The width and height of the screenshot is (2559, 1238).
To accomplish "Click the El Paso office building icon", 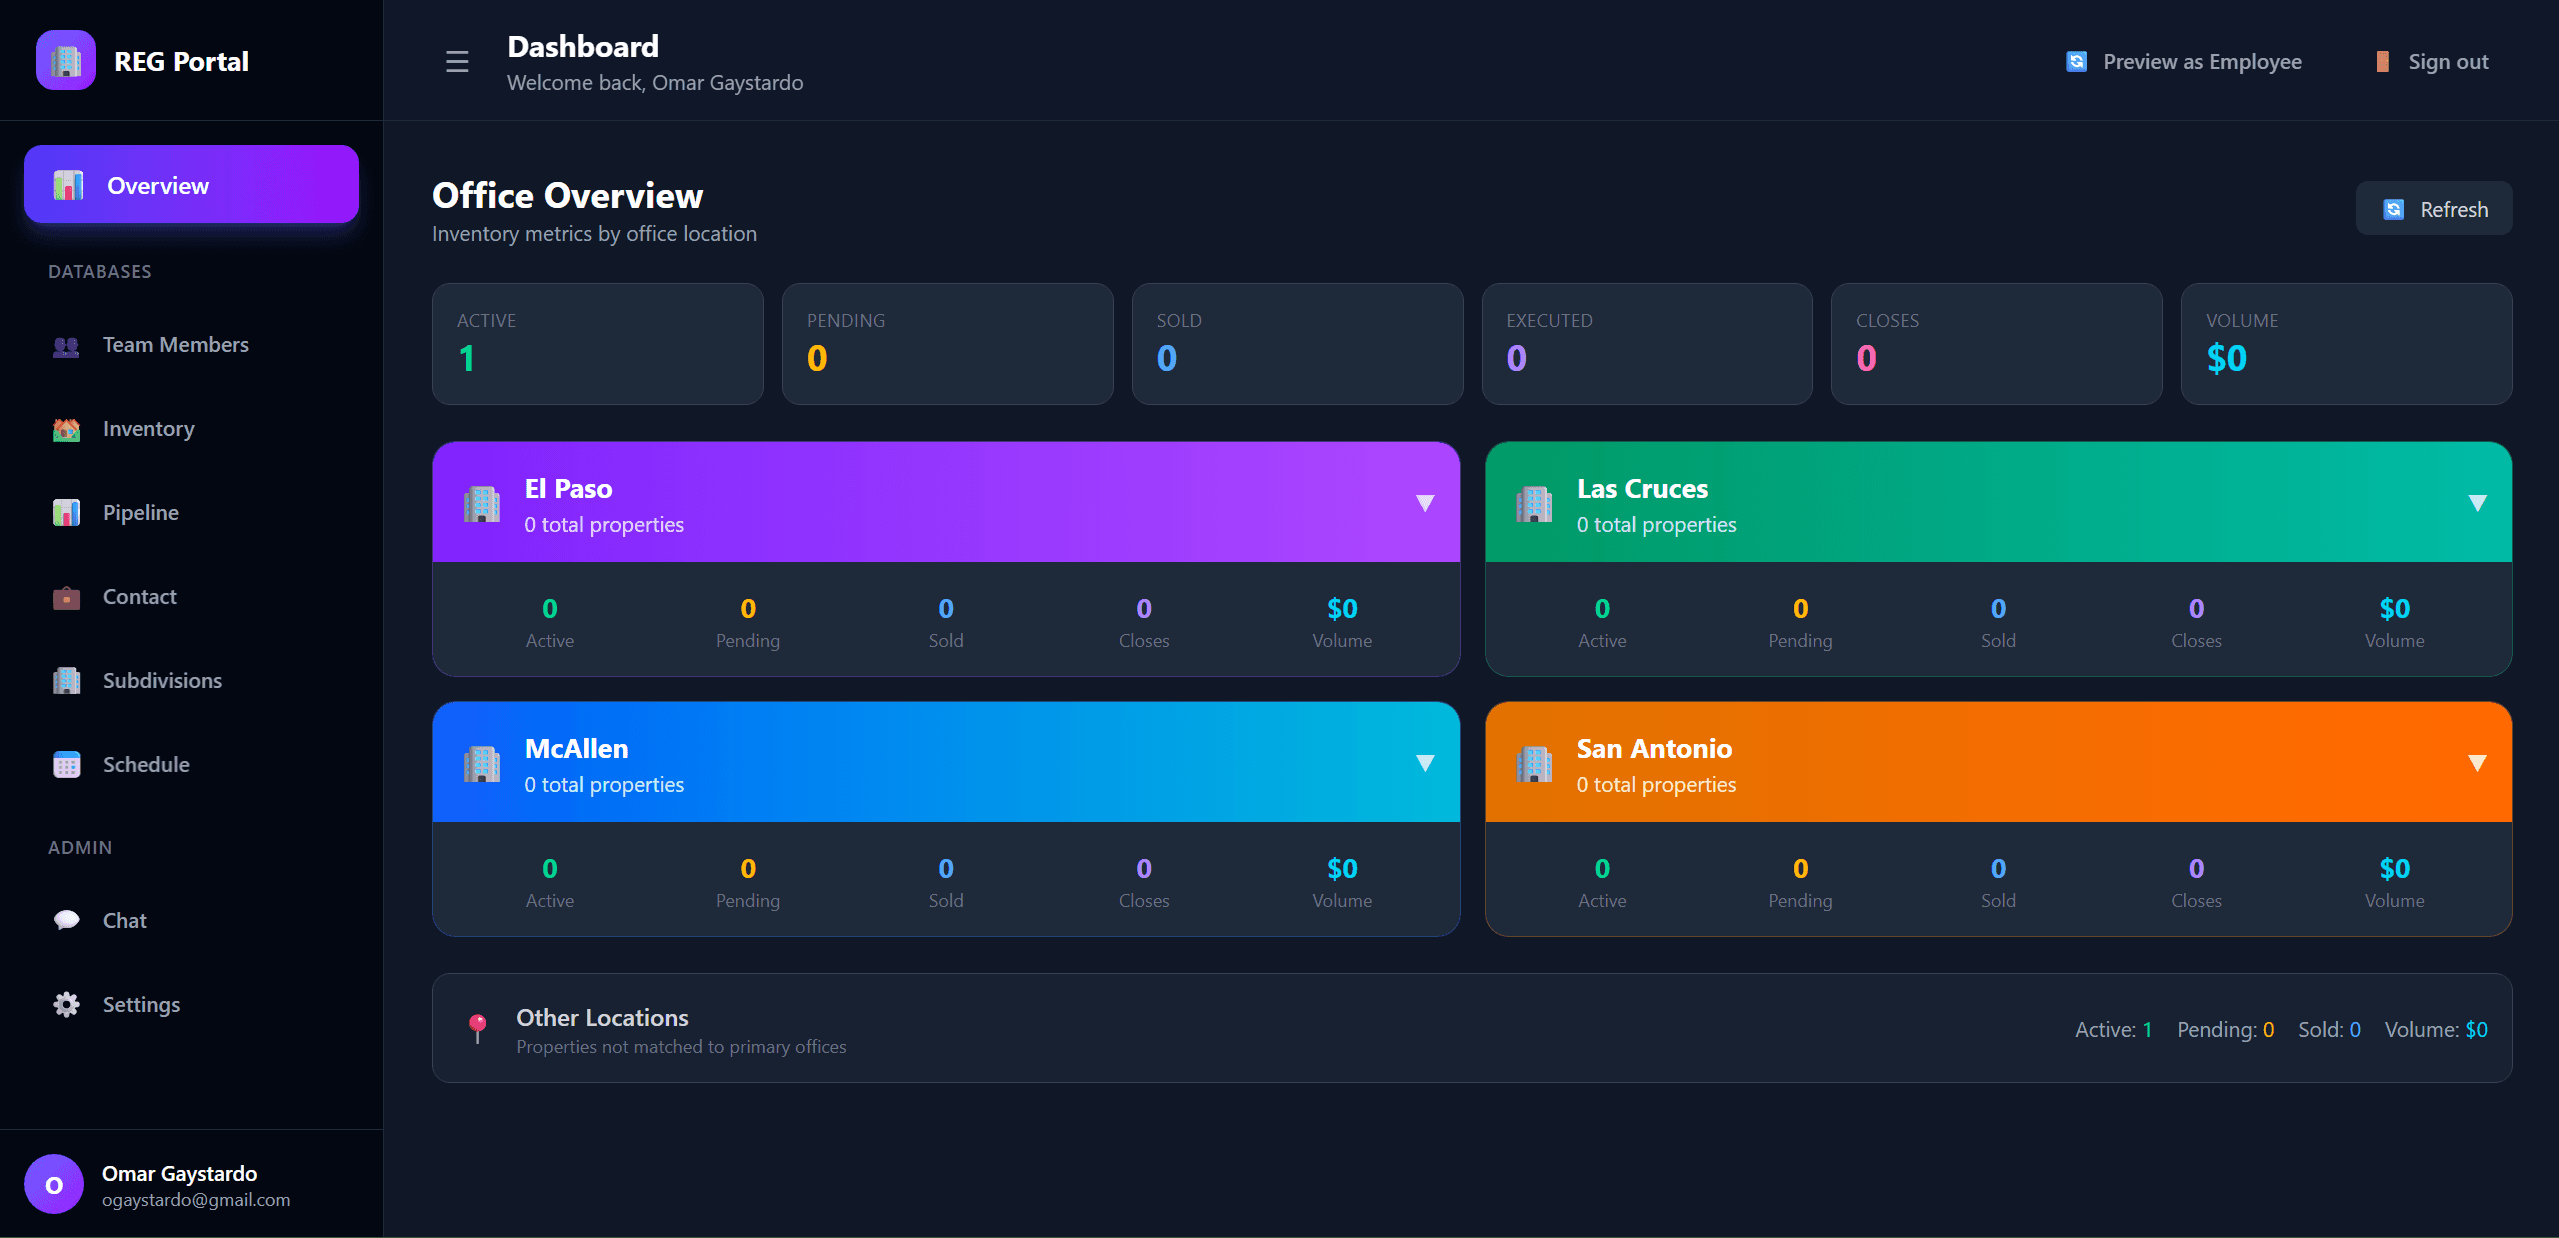I will click(x=483, y=504).
